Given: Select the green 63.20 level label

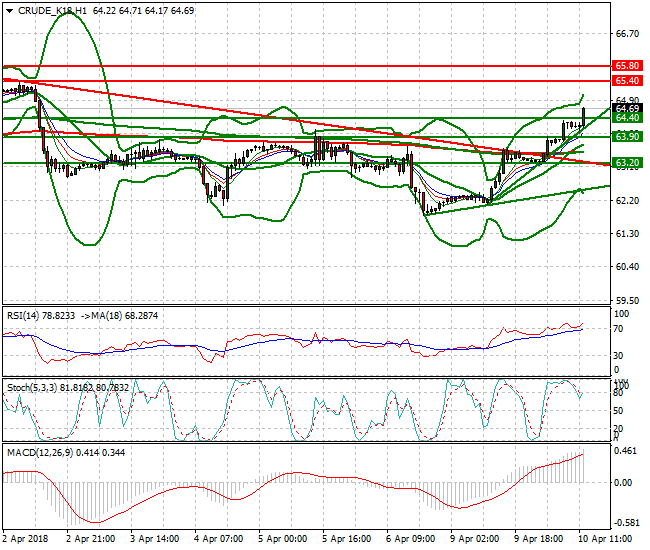Looking at the screenshot, I should tap(627, 162).
